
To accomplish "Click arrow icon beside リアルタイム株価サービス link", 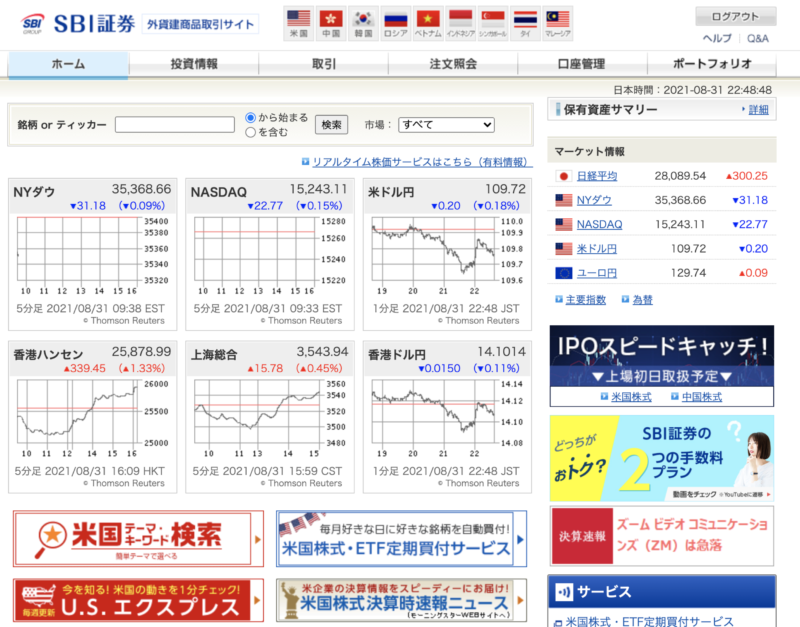I will (305, 162).
